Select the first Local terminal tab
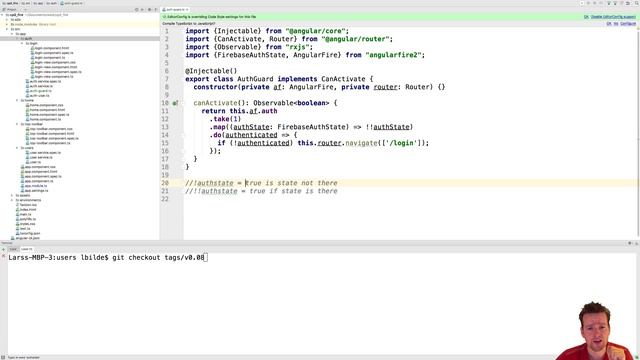This screenshot has width=640, height=360. click(x=13, y=249)
